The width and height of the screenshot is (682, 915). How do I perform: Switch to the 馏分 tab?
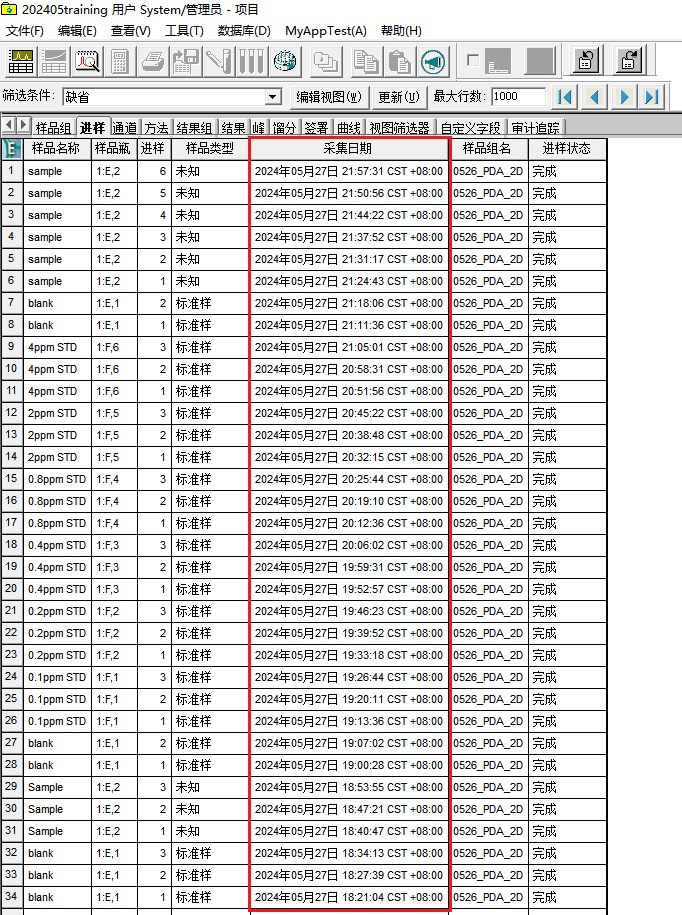coord(284,128)
